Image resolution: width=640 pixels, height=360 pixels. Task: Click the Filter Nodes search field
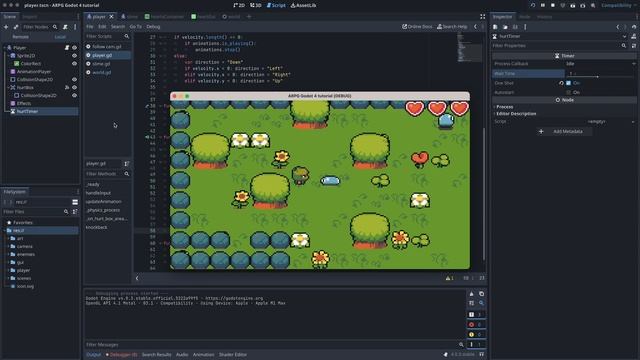[40, 27]
